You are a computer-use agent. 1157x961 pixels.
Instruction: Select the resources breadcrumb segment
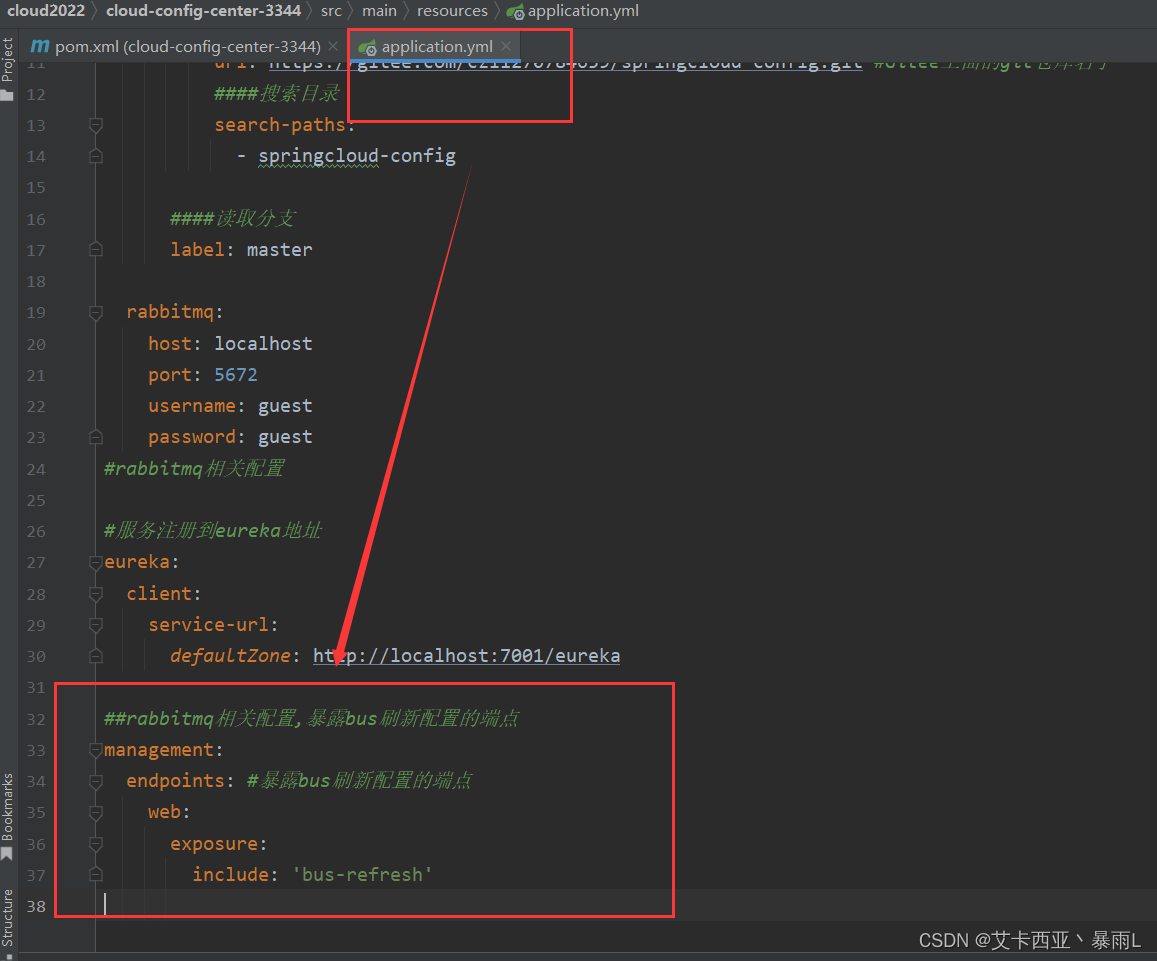pyautogui.click(x=452, y=11)
